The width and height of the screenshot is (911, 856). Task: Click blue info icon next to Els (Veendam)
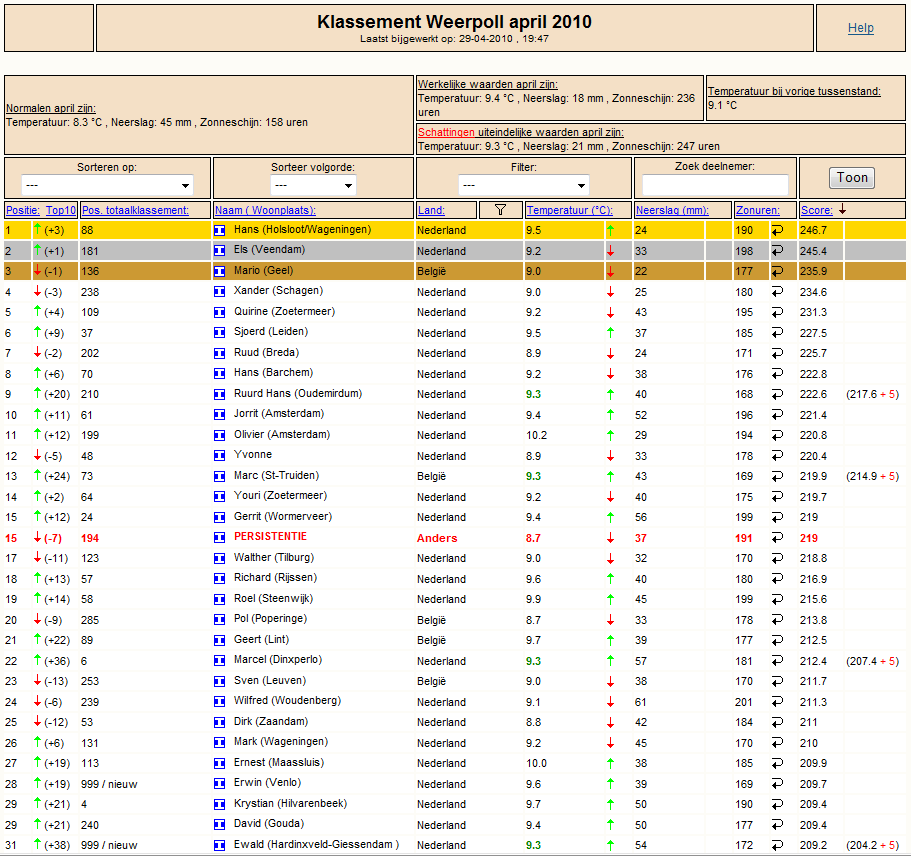click(x=220, y=251)
